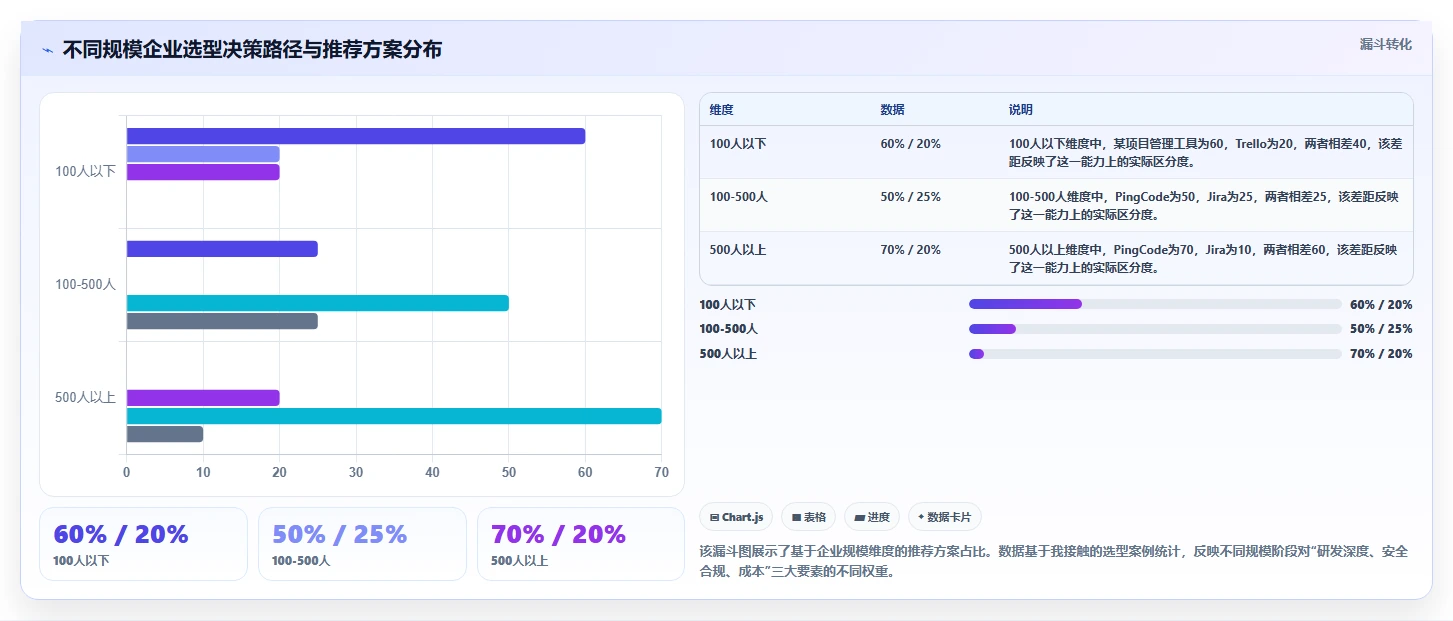Select the 数据卡片 tag chip

coord(945,517)
